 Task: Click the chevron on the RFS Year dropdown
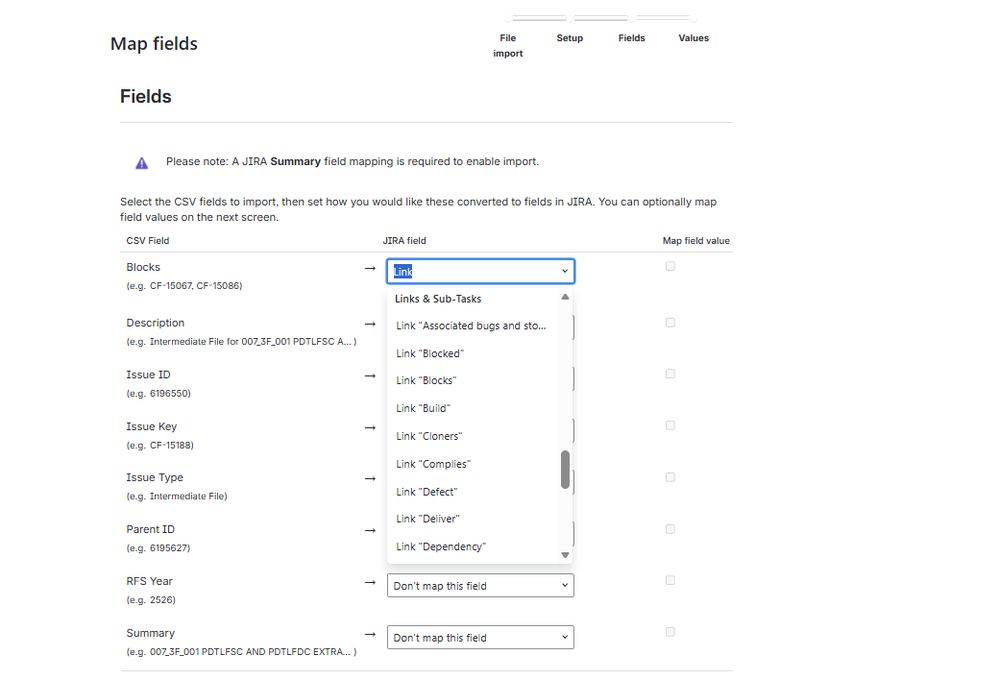pos(564,584)
